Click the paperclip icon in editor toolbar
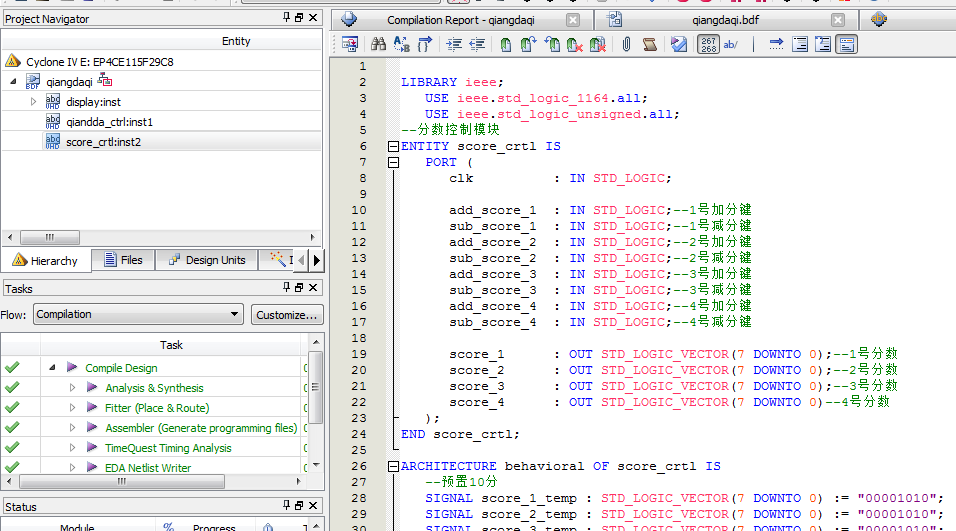 coord(626,44)
